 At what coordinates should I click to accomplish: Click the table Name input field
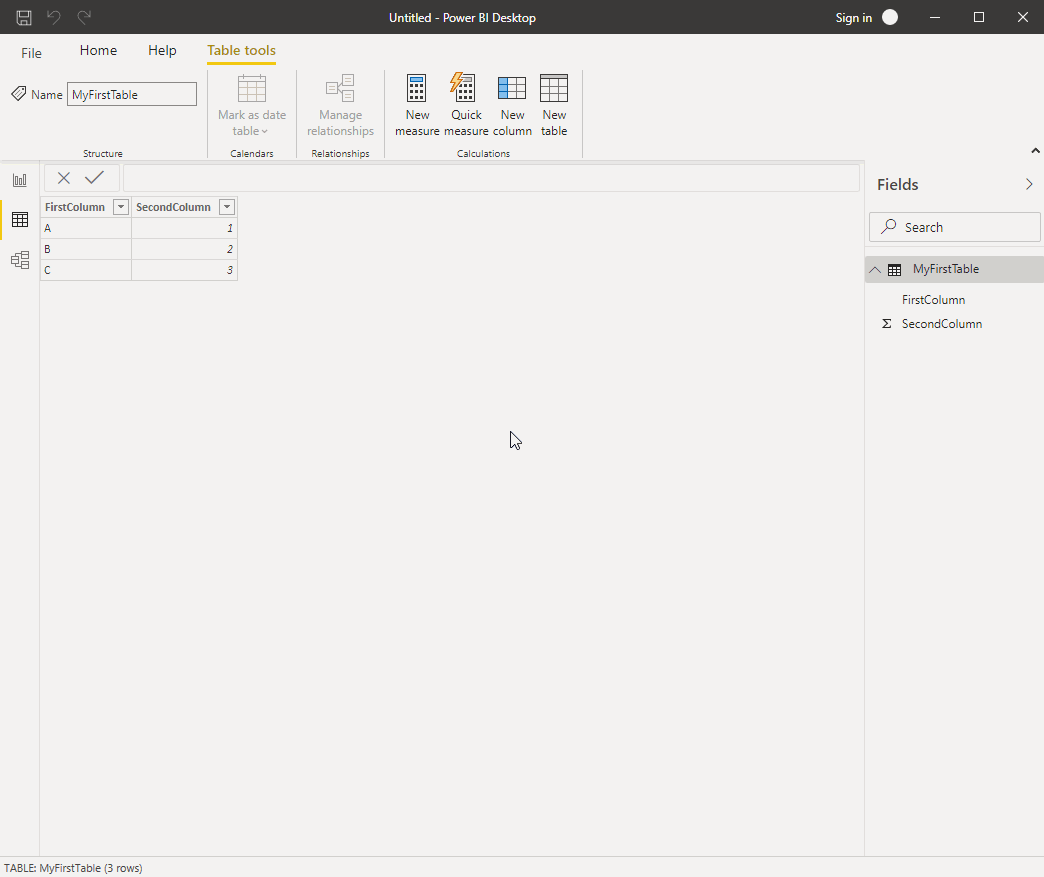[132, 94]
